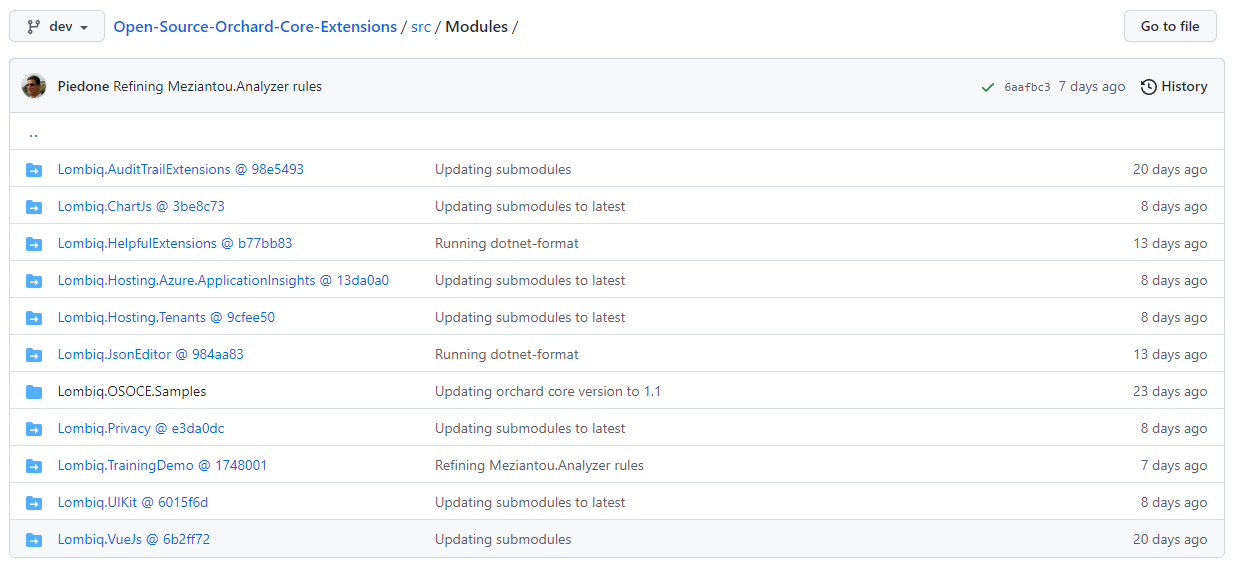1238x571 pixels.
Task: Open Lombiq.TrainingDemo @ 1748001 submodule
Action: [x=163, y=465]
